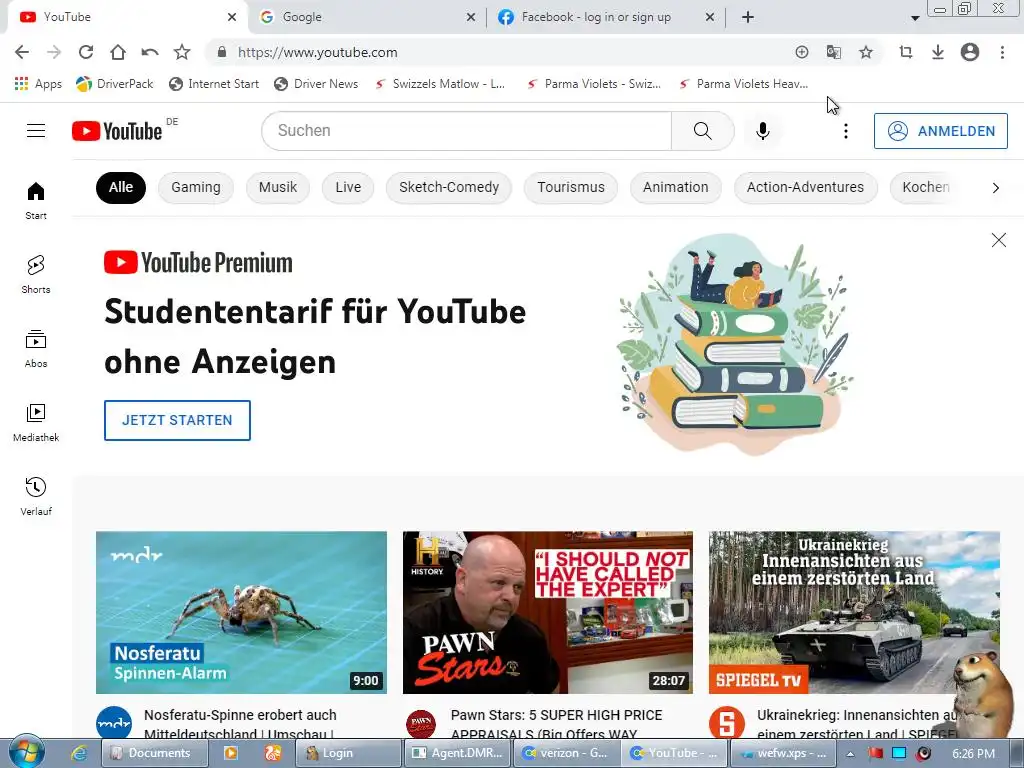Go forward with the browser forward arrow
The height and width of the screenshot is (768, 1024).
coord(54,52)
